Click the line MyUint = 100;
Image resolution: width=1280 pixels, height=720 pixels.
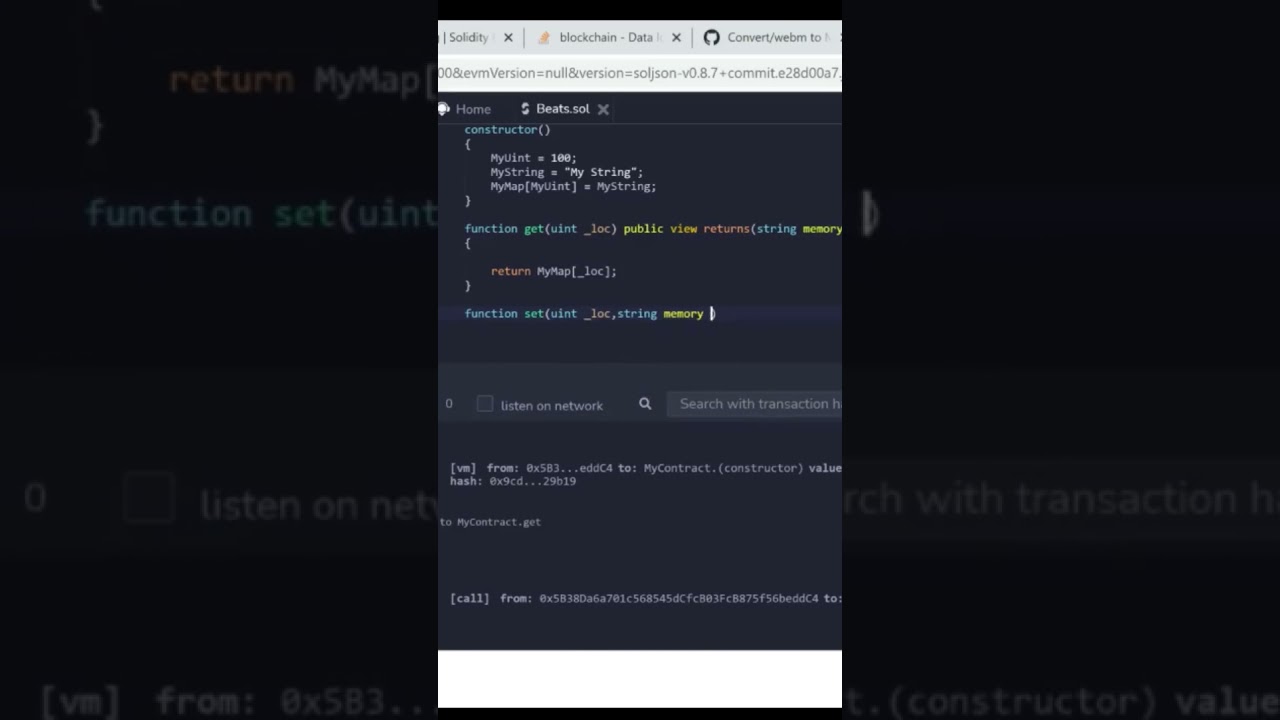(533, 158)
